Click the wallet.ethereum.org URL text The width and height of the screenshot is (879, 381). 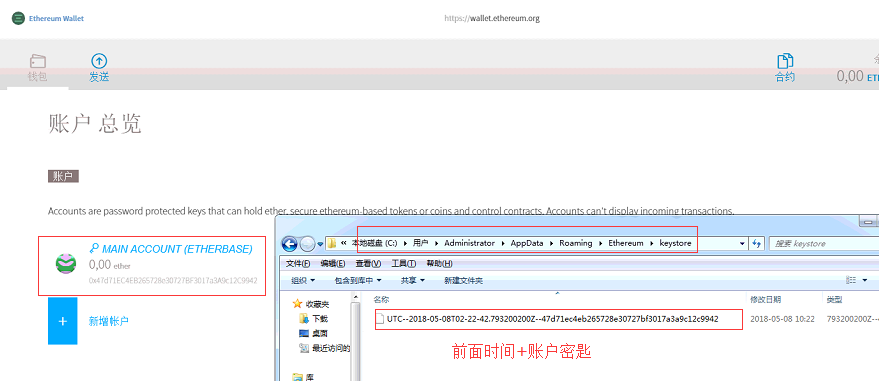[x=492, y=18]
